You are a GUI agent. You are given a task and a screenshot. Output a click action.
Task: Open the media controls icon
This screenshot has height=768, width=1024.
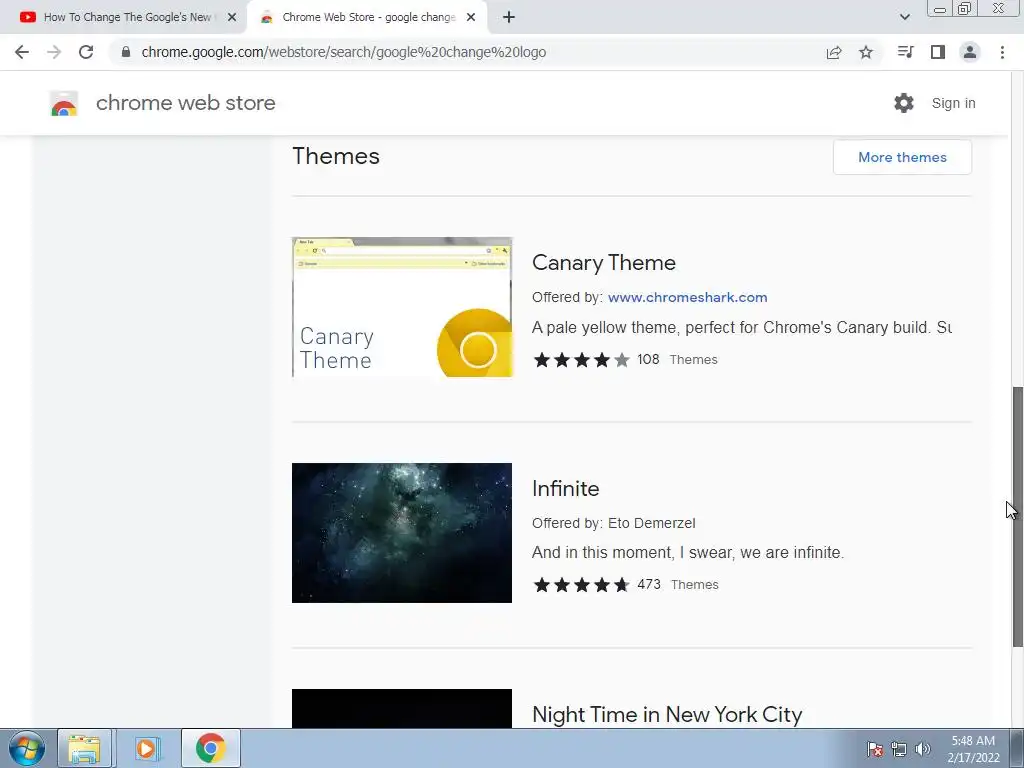(x=905, y=52)
